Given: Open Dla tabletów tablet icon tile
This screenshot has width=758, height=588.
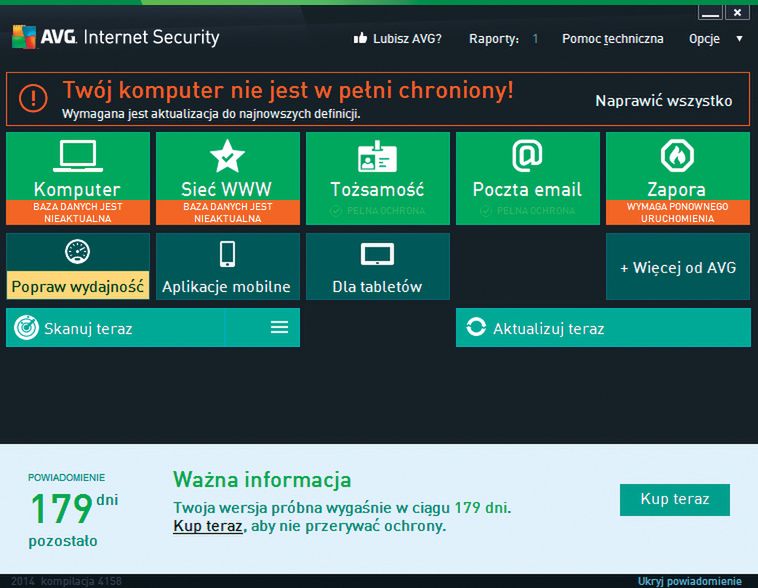Looking at the screenshot, I should coord(378,266).
